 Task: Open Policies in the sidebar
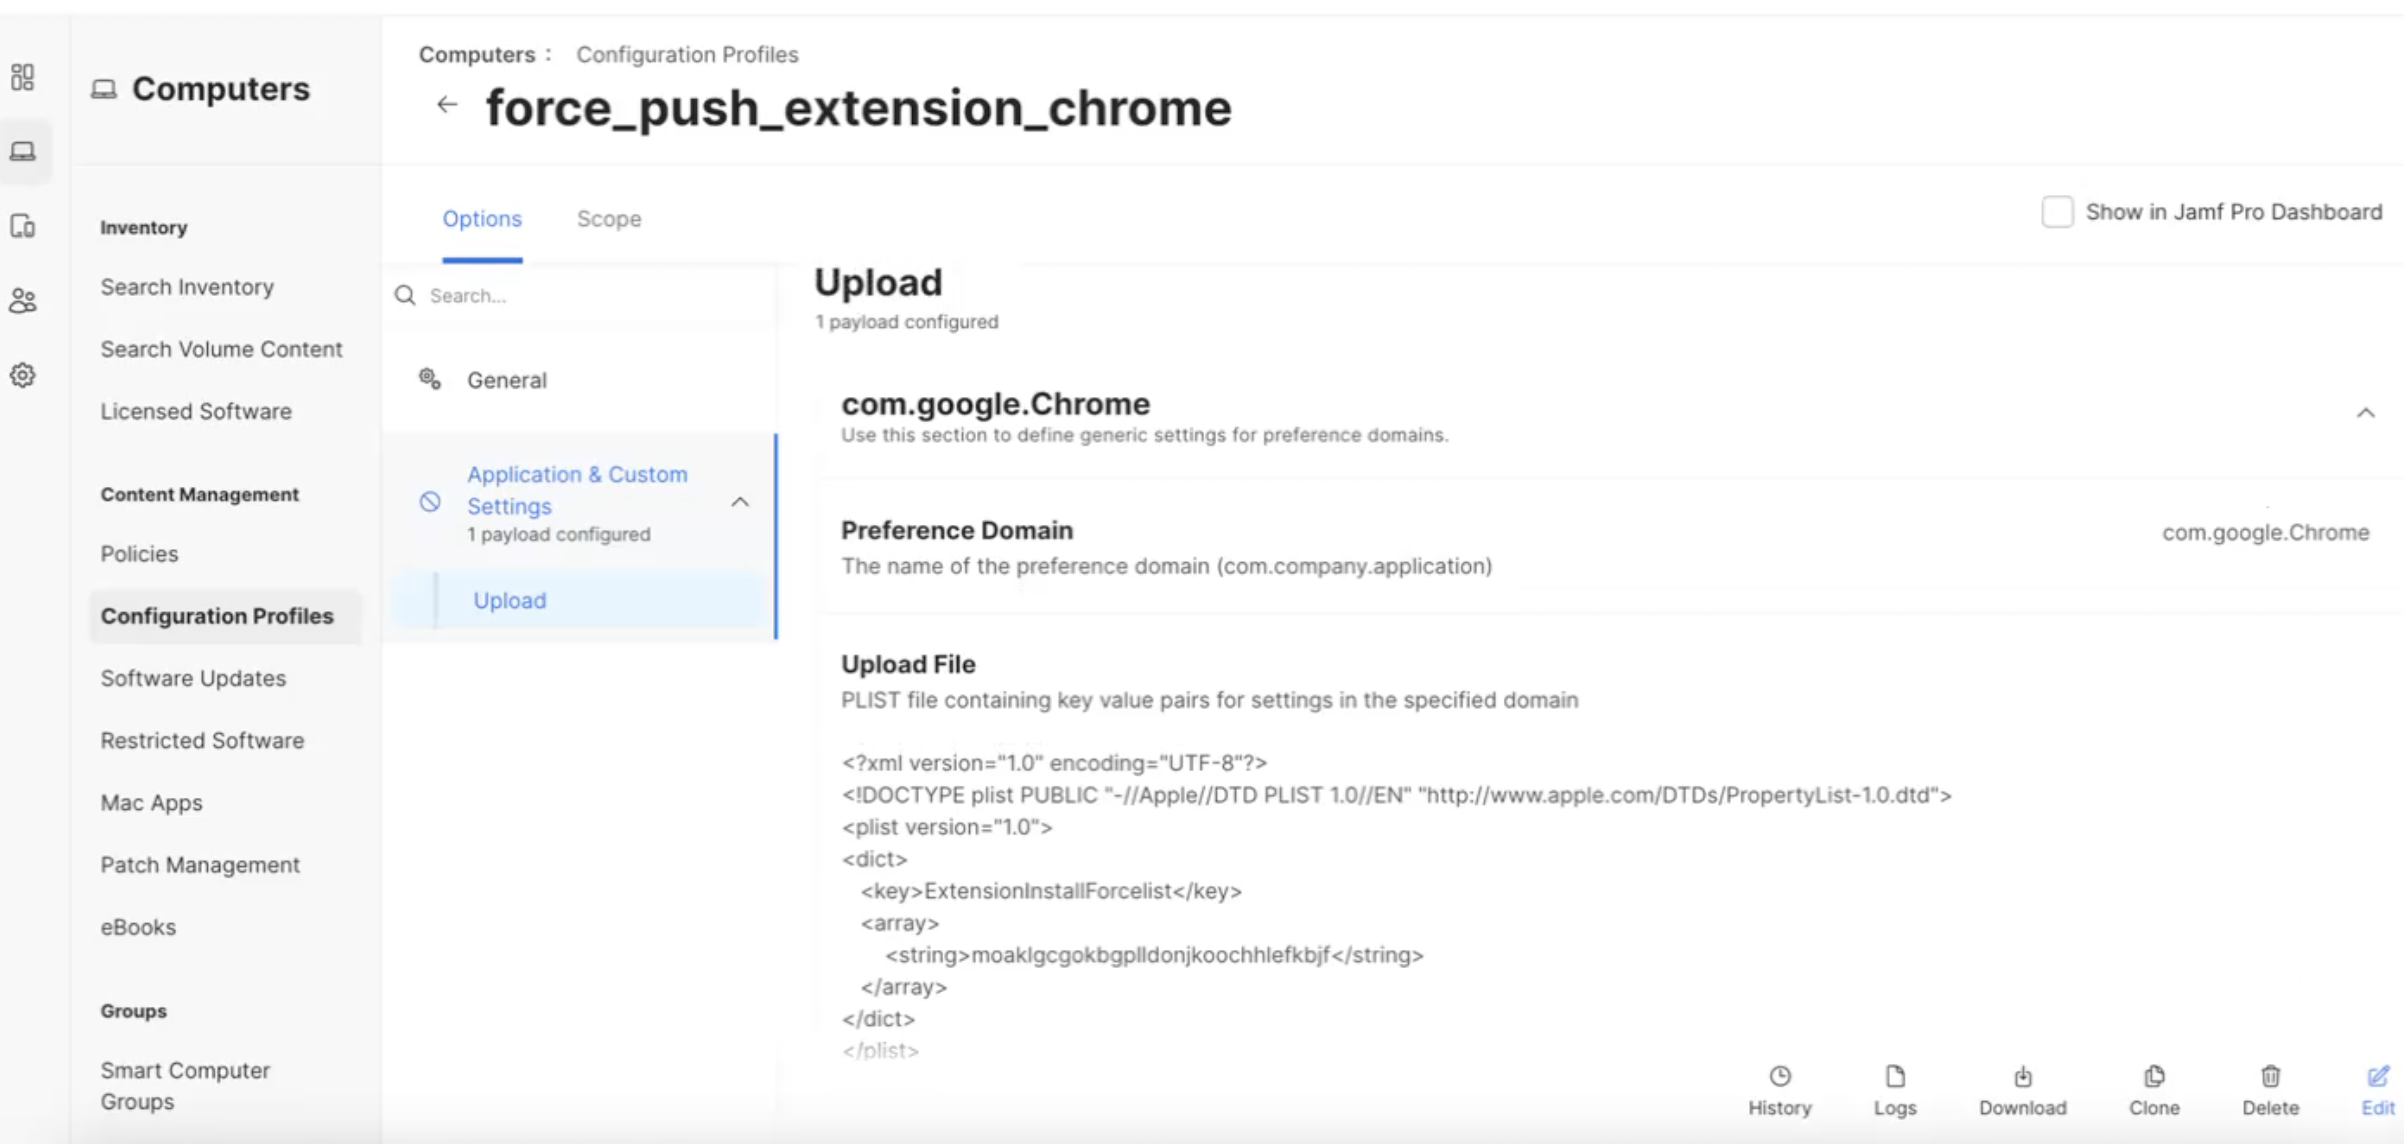[x=139, y=554]
